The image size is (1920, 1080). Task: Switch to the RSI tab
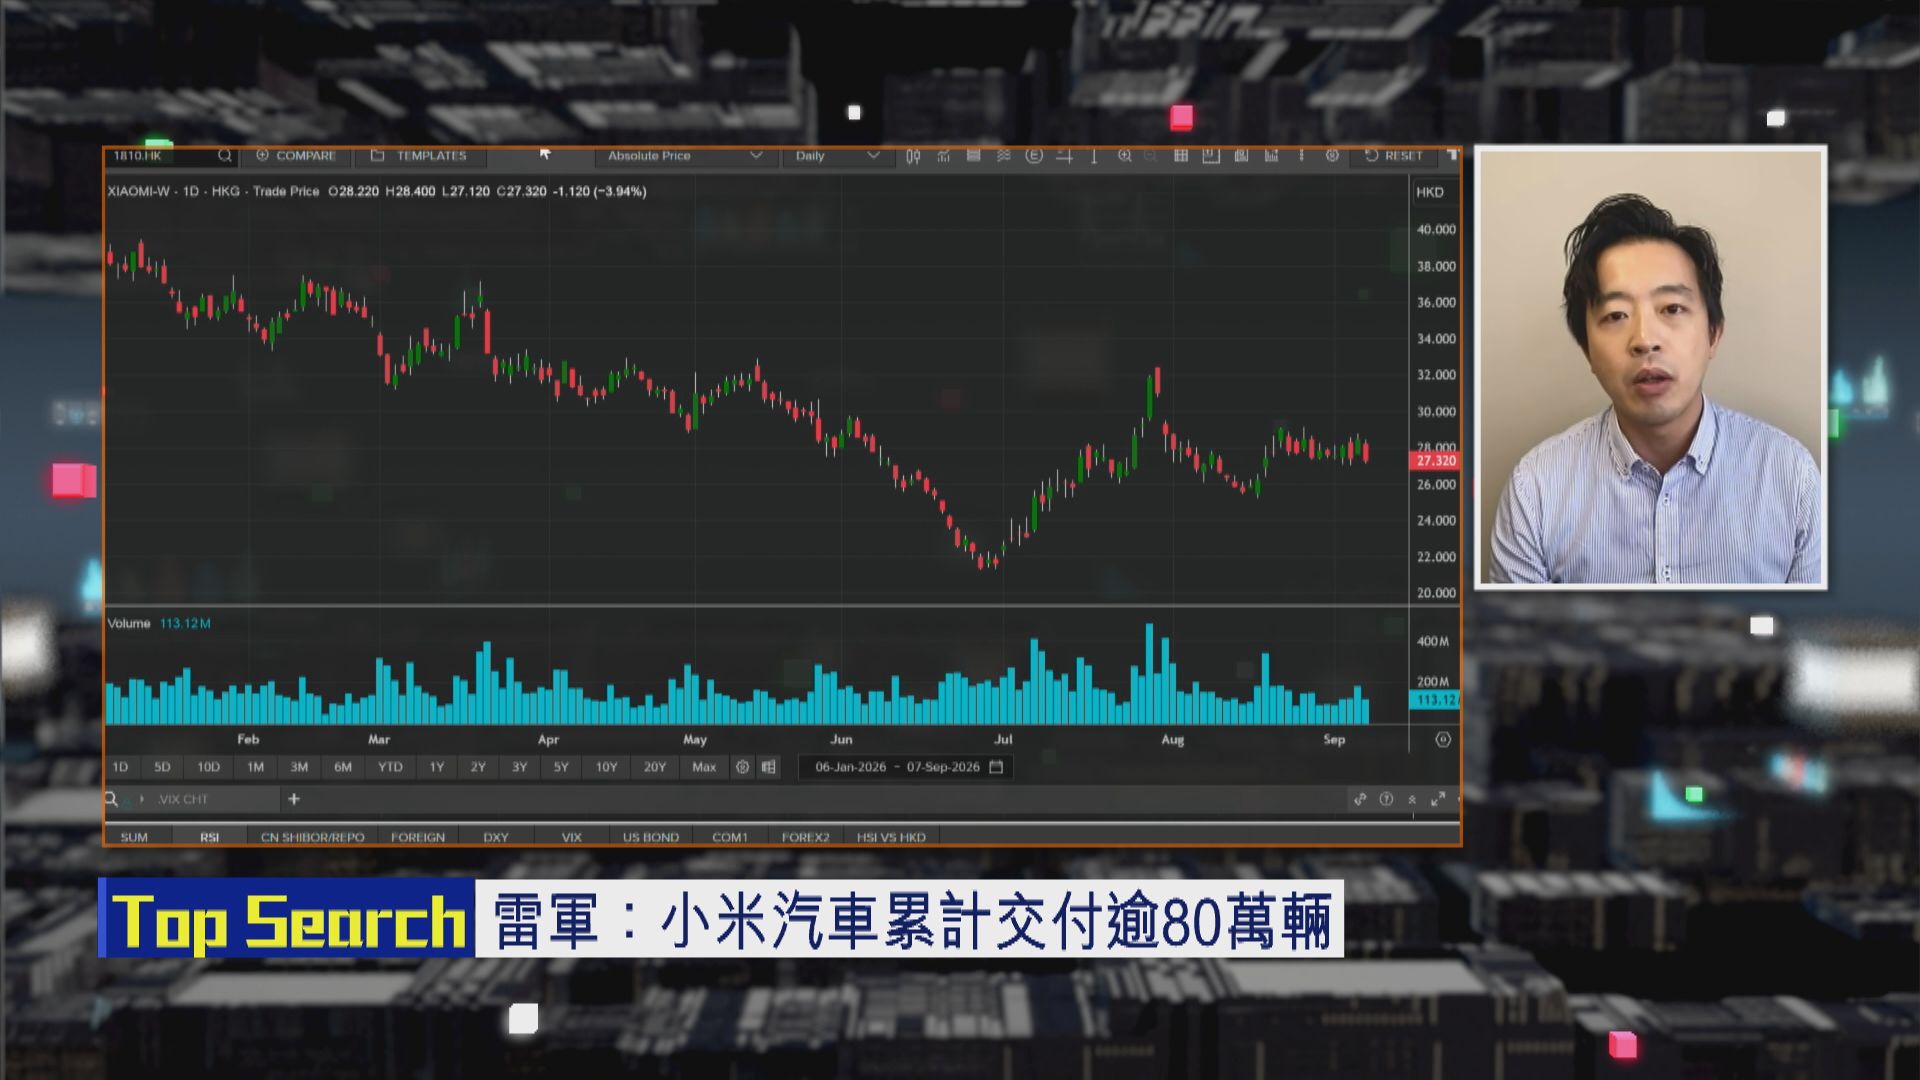coord(209,837)
